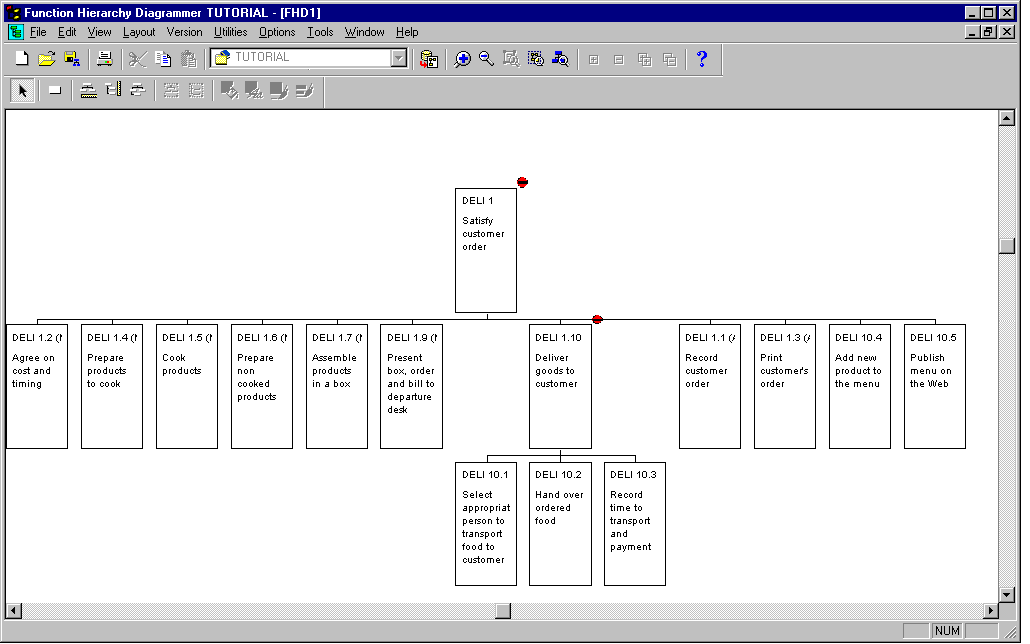Select the DELI 1 Satisfy customer order box
Image resolution: width=1030 pixels, height=644 pixels.
pyautogui.click(x=486, y=250)
